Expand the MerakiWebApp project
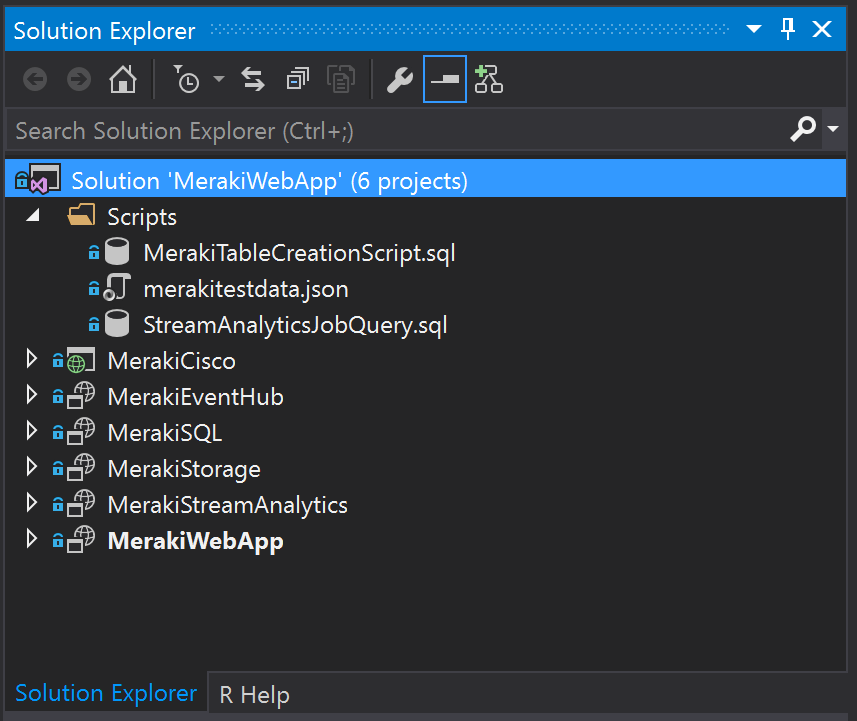Viewport: 857px width, 721px height. (x=32, y=540)
